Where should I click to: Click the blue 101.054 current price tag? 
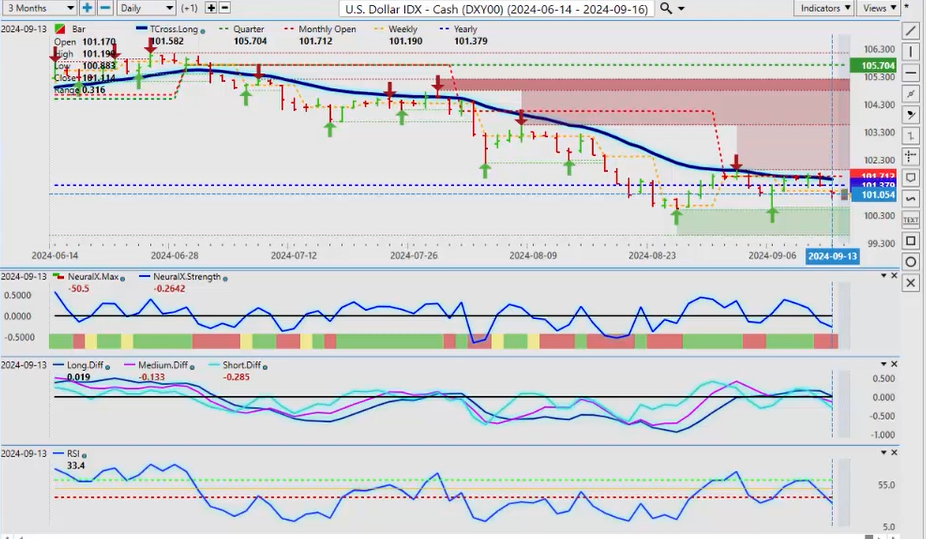point(875,195)
